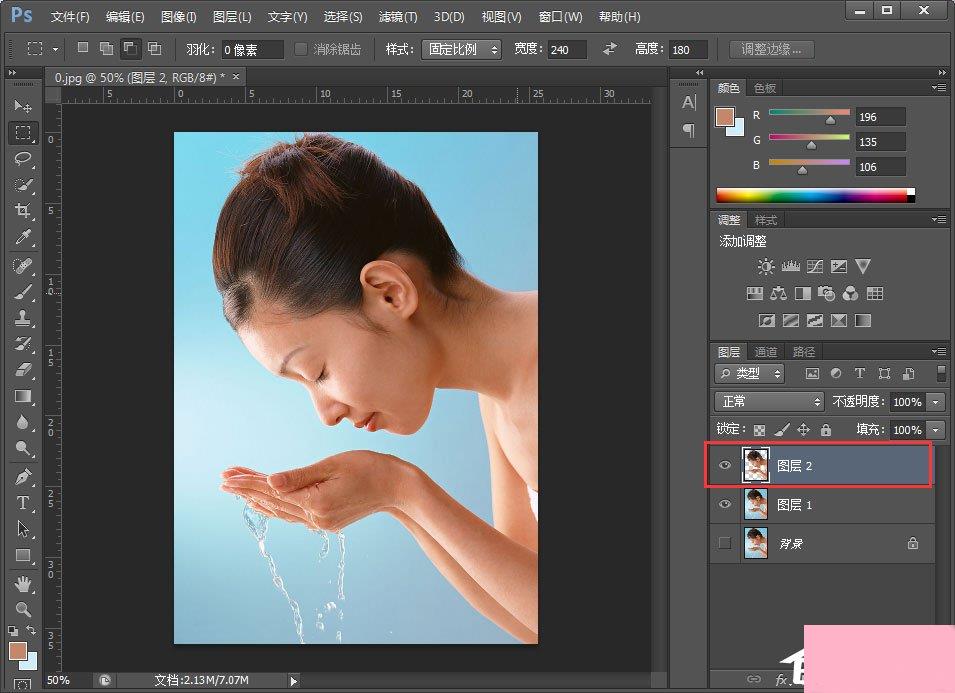Select the Eyedropper tool
Viewport: 955px width, 693px height.
tap(23, 237)
